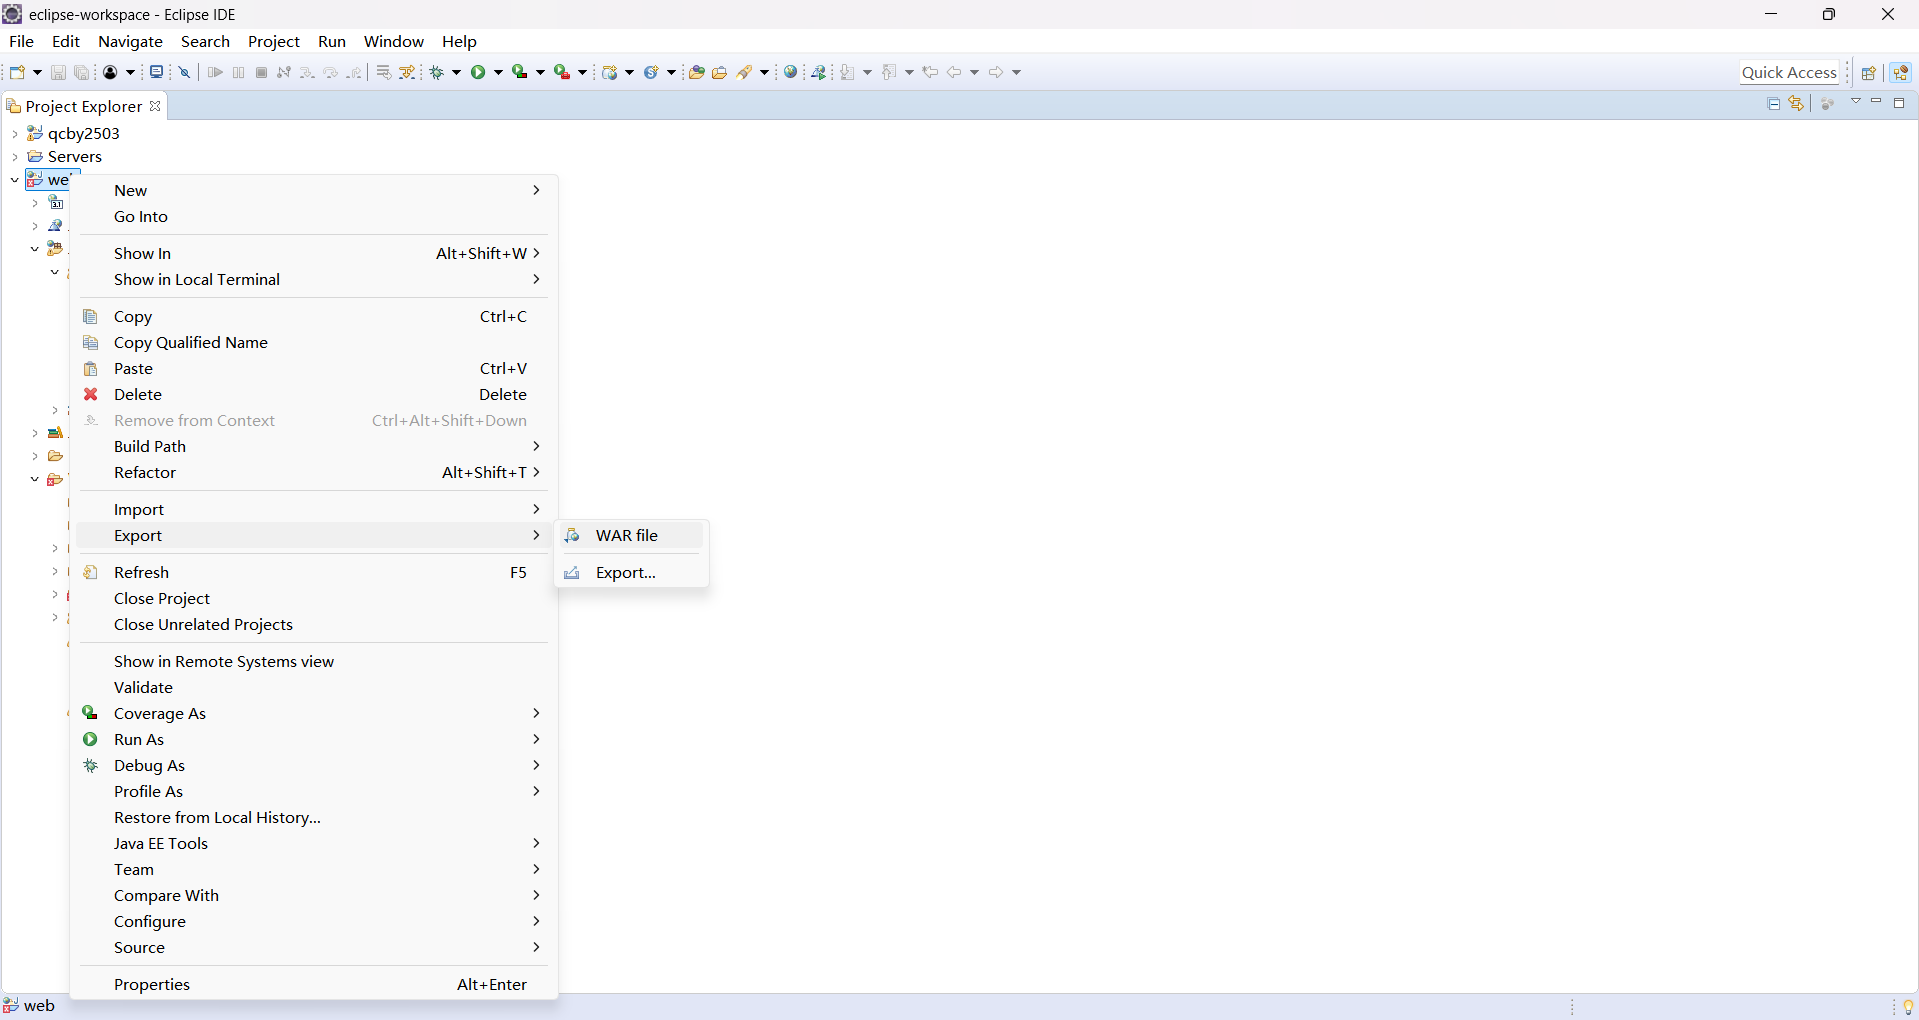Open the Window menu

tap(393, 41)
